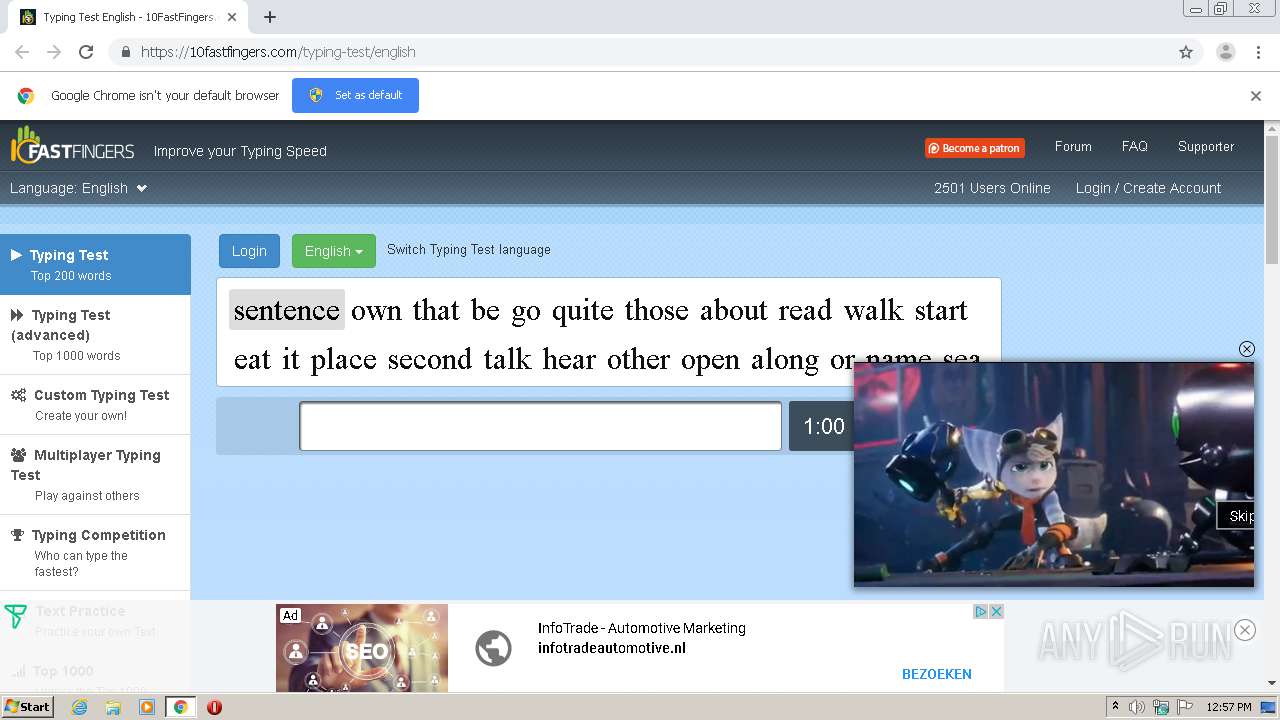Viewport: 1280px width, 720px height.
Task: Open Typing Competition
Action: tap(95, 552)
